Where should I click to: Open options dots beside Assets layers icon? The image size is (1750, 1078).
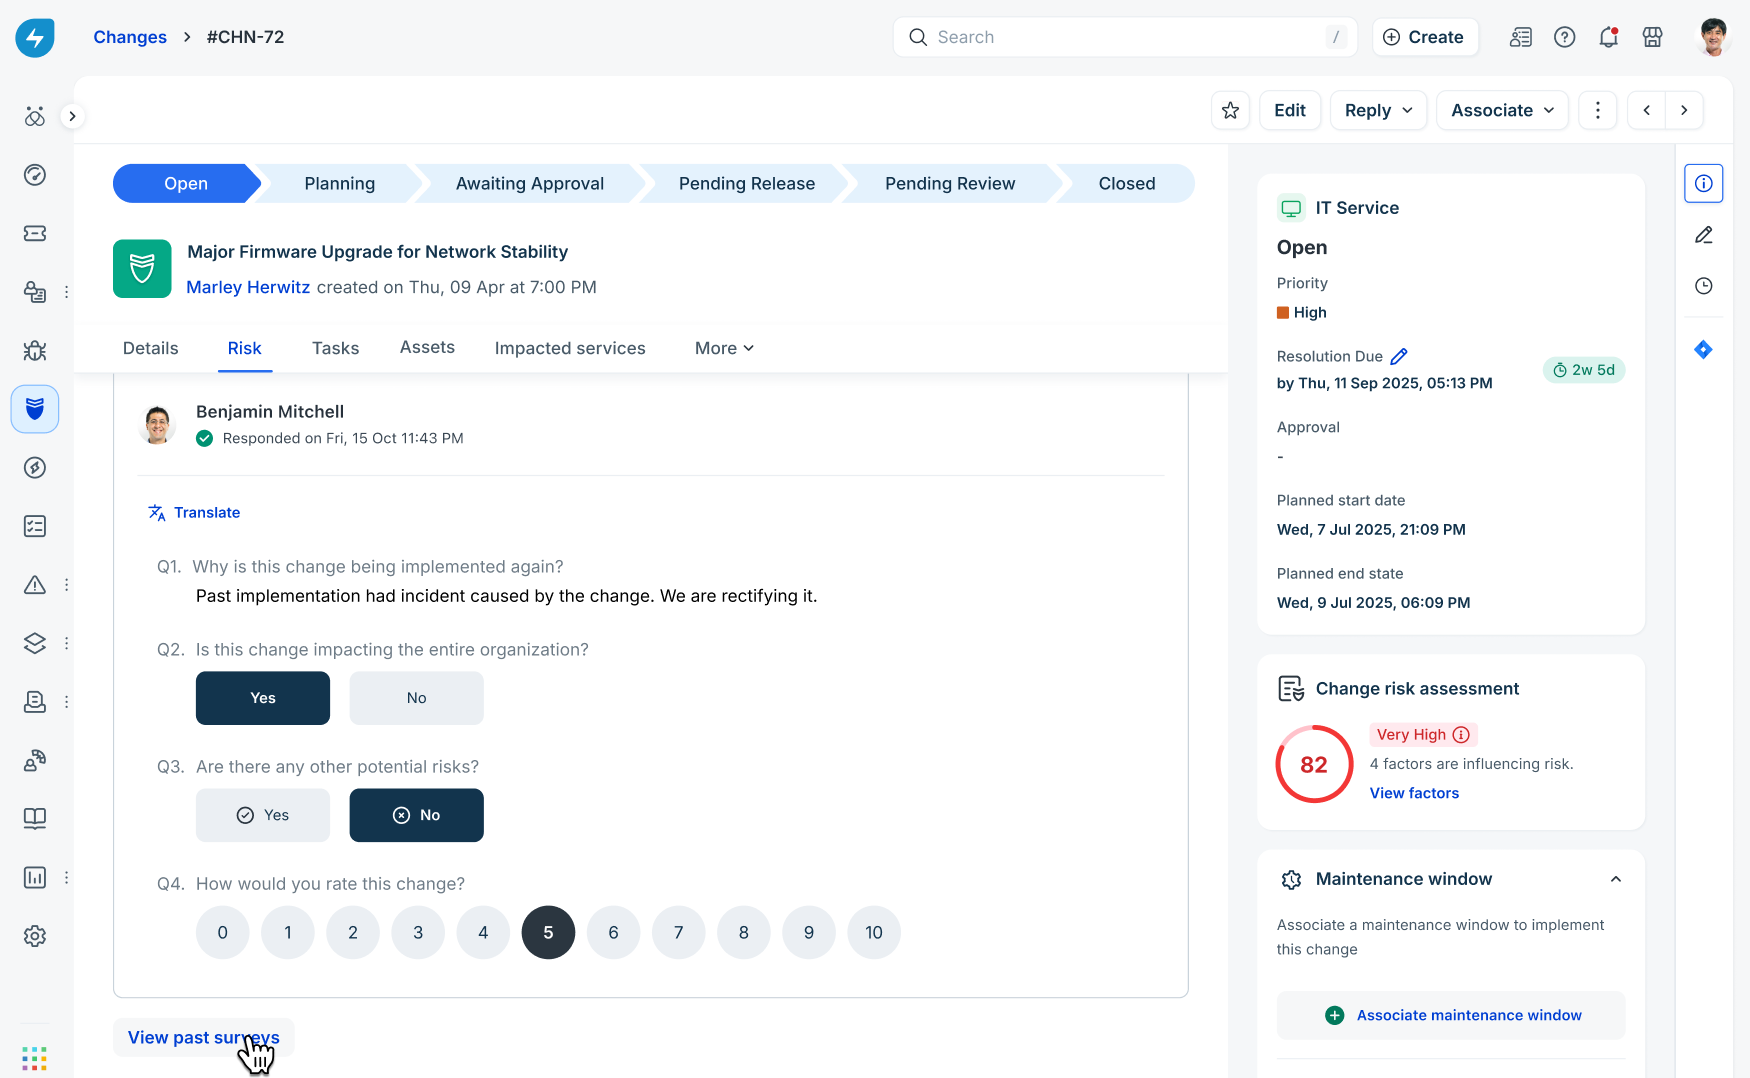(67, 643)
